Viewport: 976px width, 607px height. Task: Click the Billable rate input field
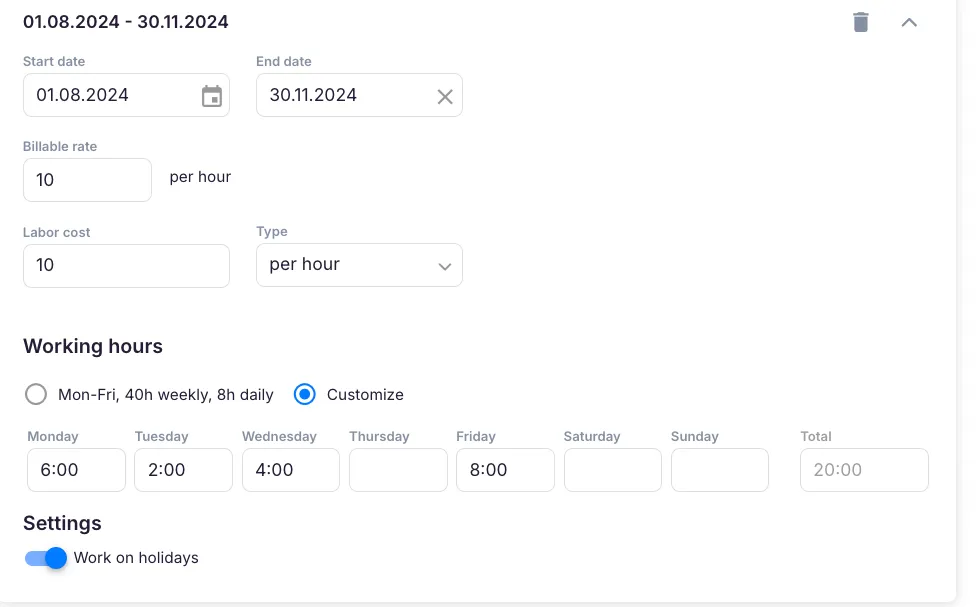(87, 180)
